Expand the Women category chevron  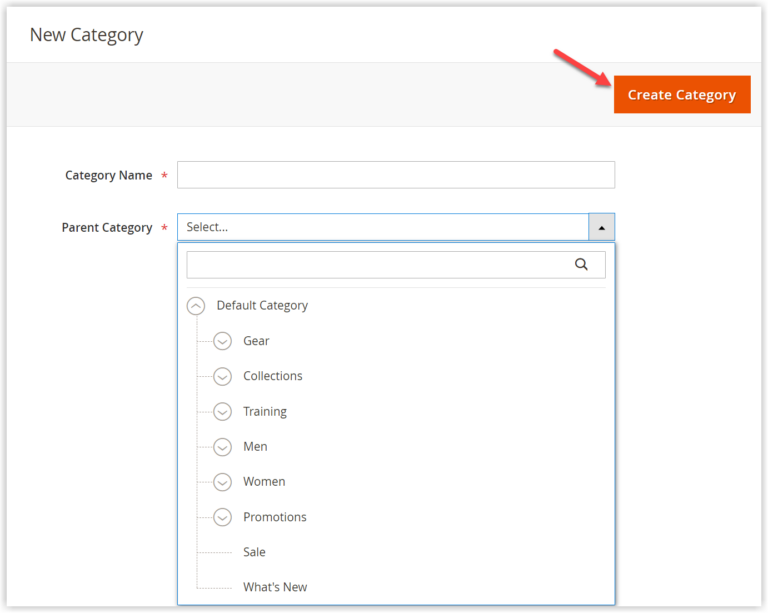(222, 482)
